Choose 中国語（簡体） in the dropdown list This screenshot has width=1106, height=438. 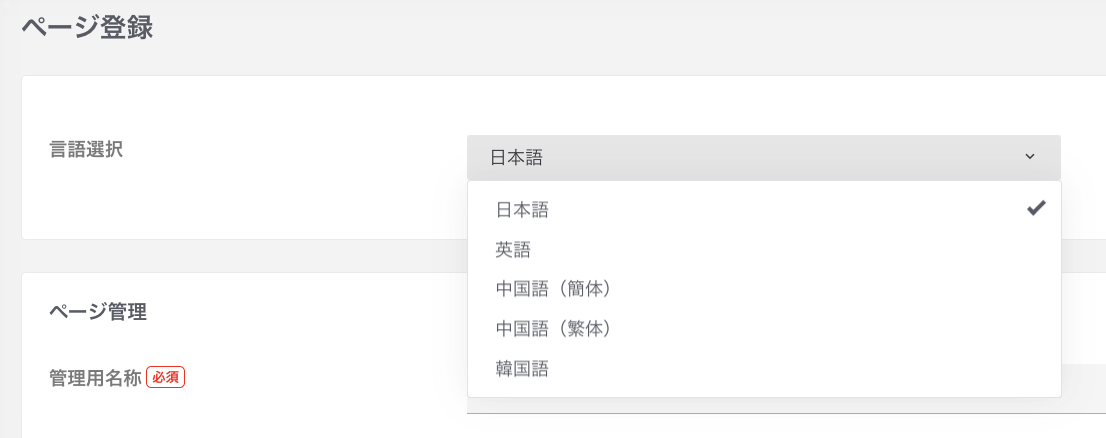click(x=553, y=289)
